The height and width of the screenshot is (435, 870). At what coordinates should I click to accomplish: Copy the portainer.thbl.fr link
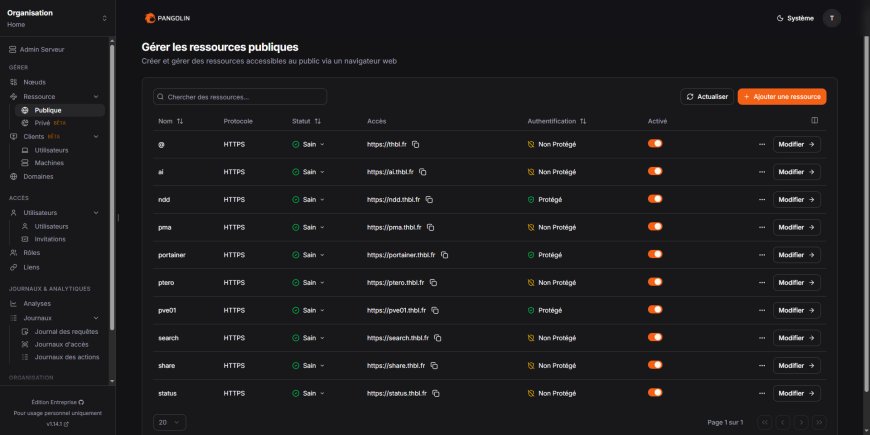(x=444, y=255)
